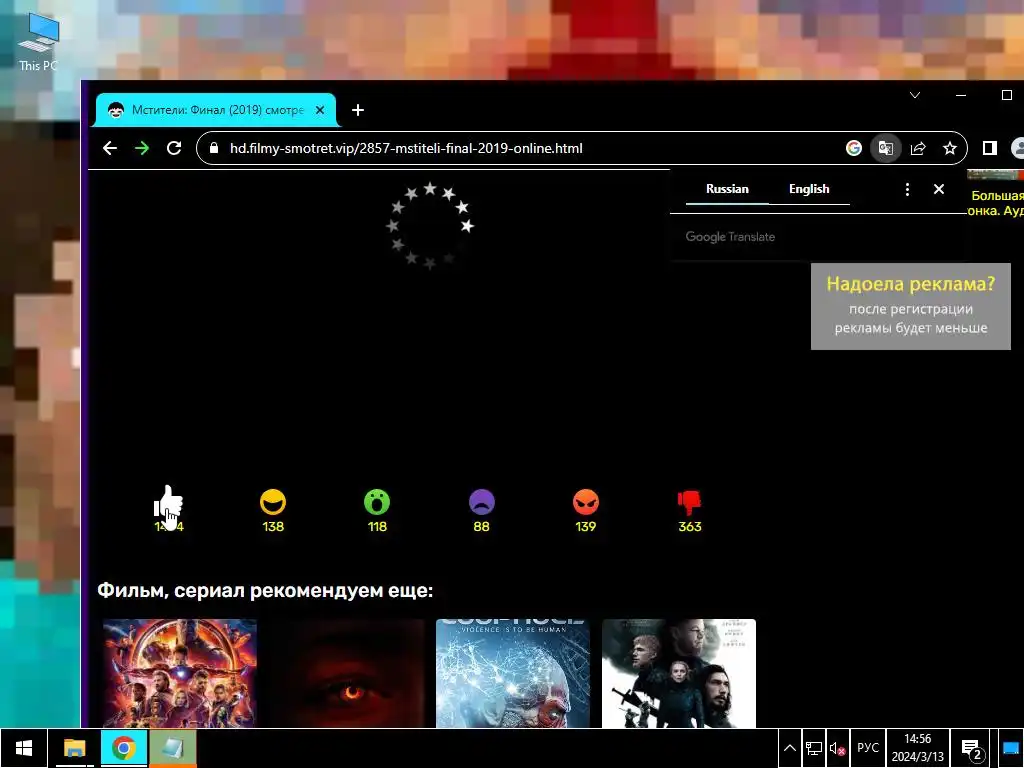Open the This PC desktop icon
The height and width of the screenshot is (768, 1024).
click(39, 42)
